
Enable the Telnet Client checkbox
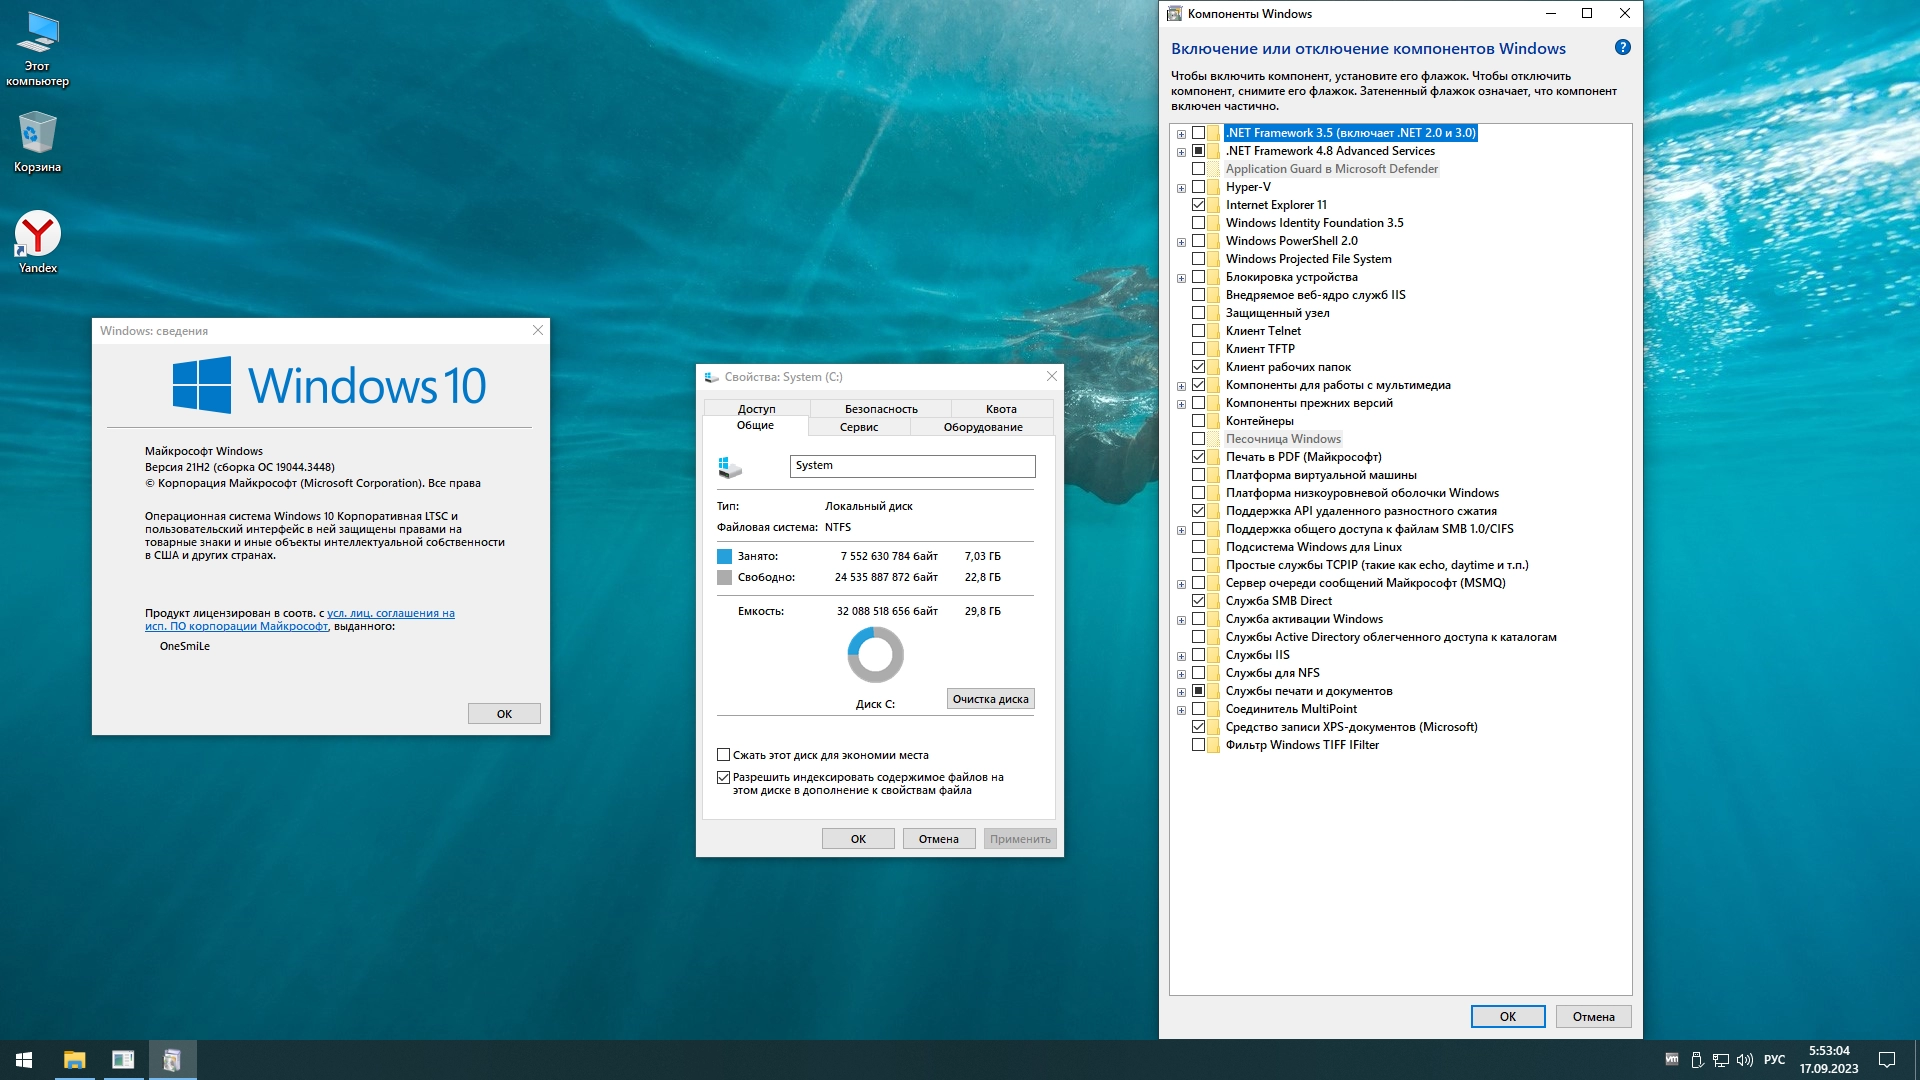[x=1198, y=331]
